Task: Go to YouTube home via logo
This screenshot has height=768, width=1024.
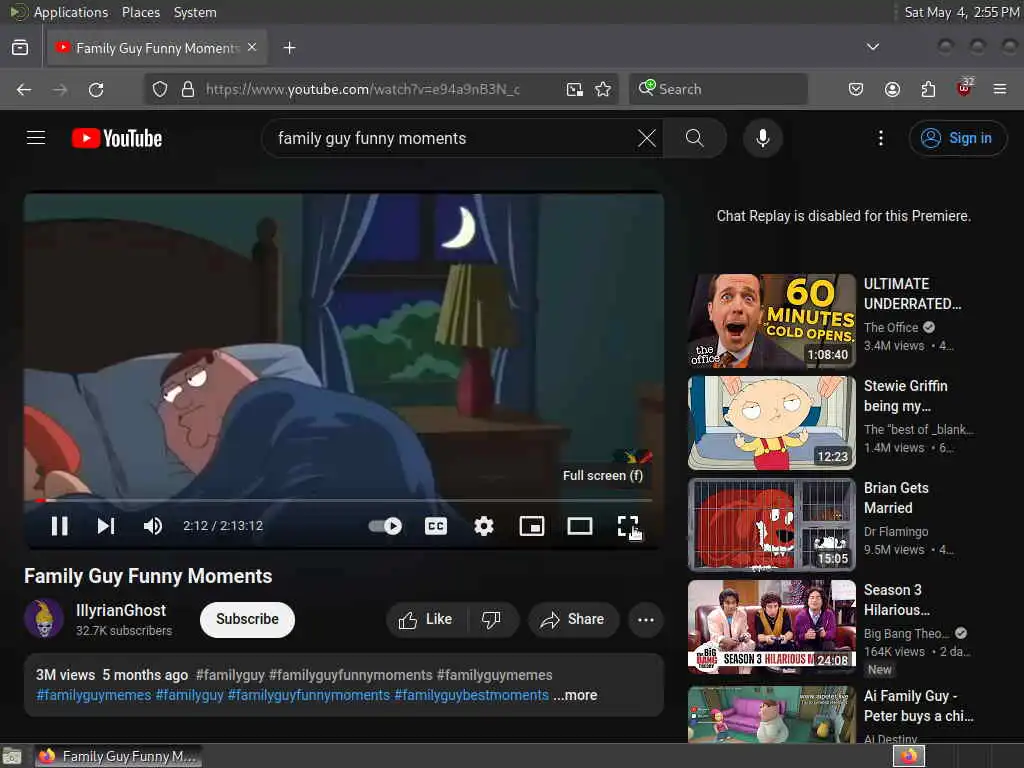Action: pyautogui.click(x=117, y=138)
